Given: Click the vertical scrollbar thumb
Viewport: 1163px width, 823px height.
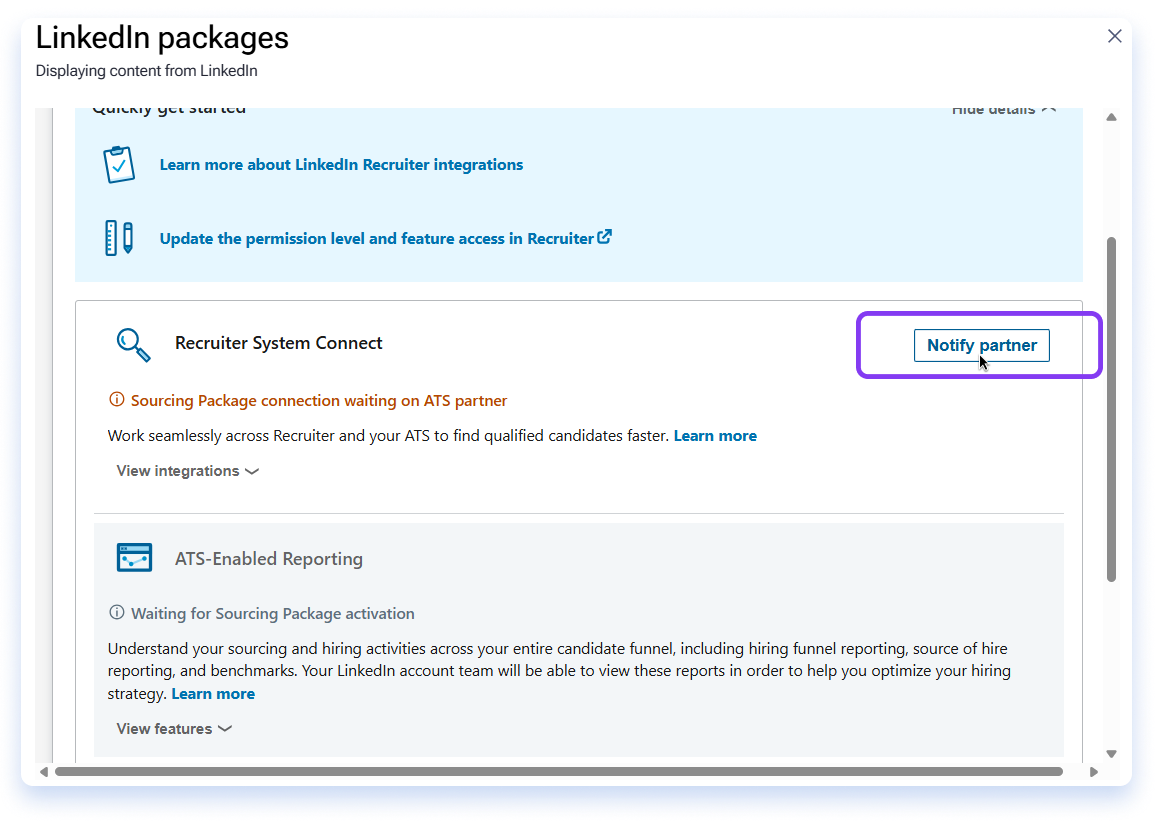Looking at the screenshot, I should click(1111, 409).
